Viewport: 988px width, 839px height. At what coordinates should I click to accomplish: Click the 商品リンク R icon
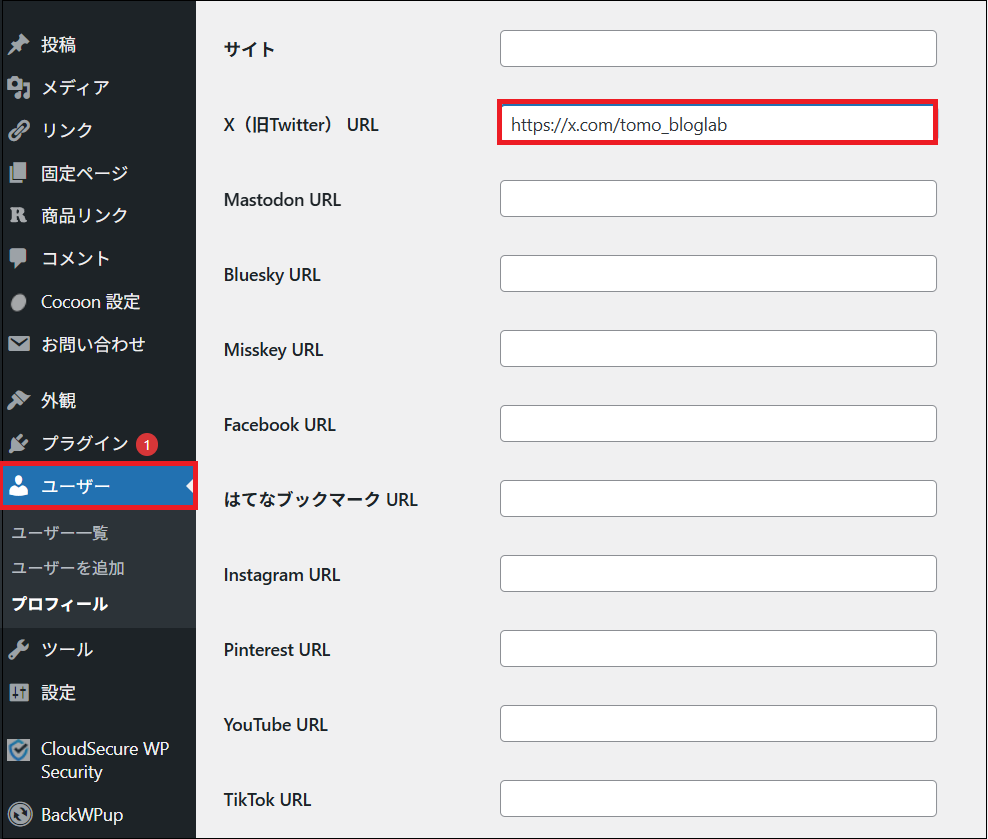click(x=18, y=215)
